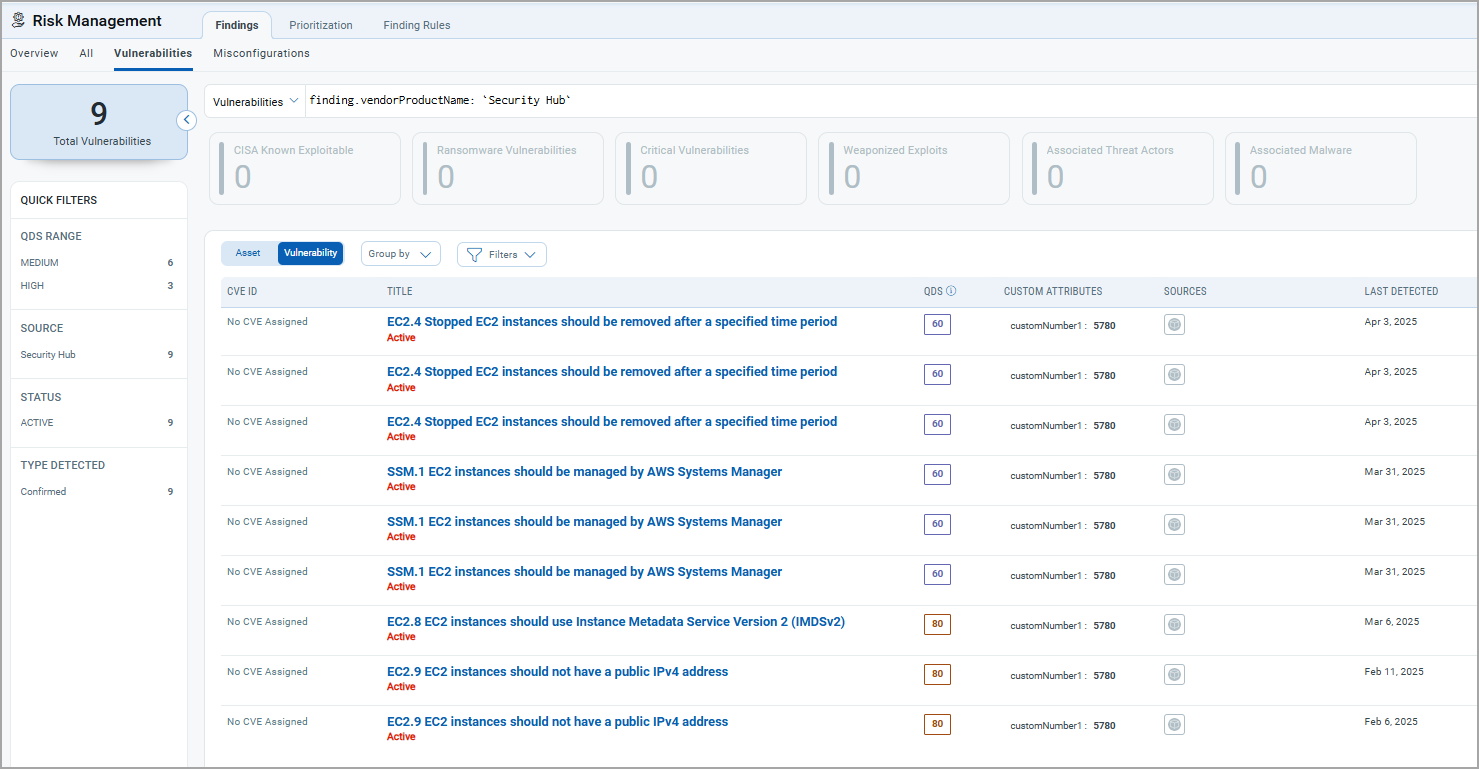
Task: Click source icon for EC2.8 IMDSv2 row
Action: tap(1174, 625)
